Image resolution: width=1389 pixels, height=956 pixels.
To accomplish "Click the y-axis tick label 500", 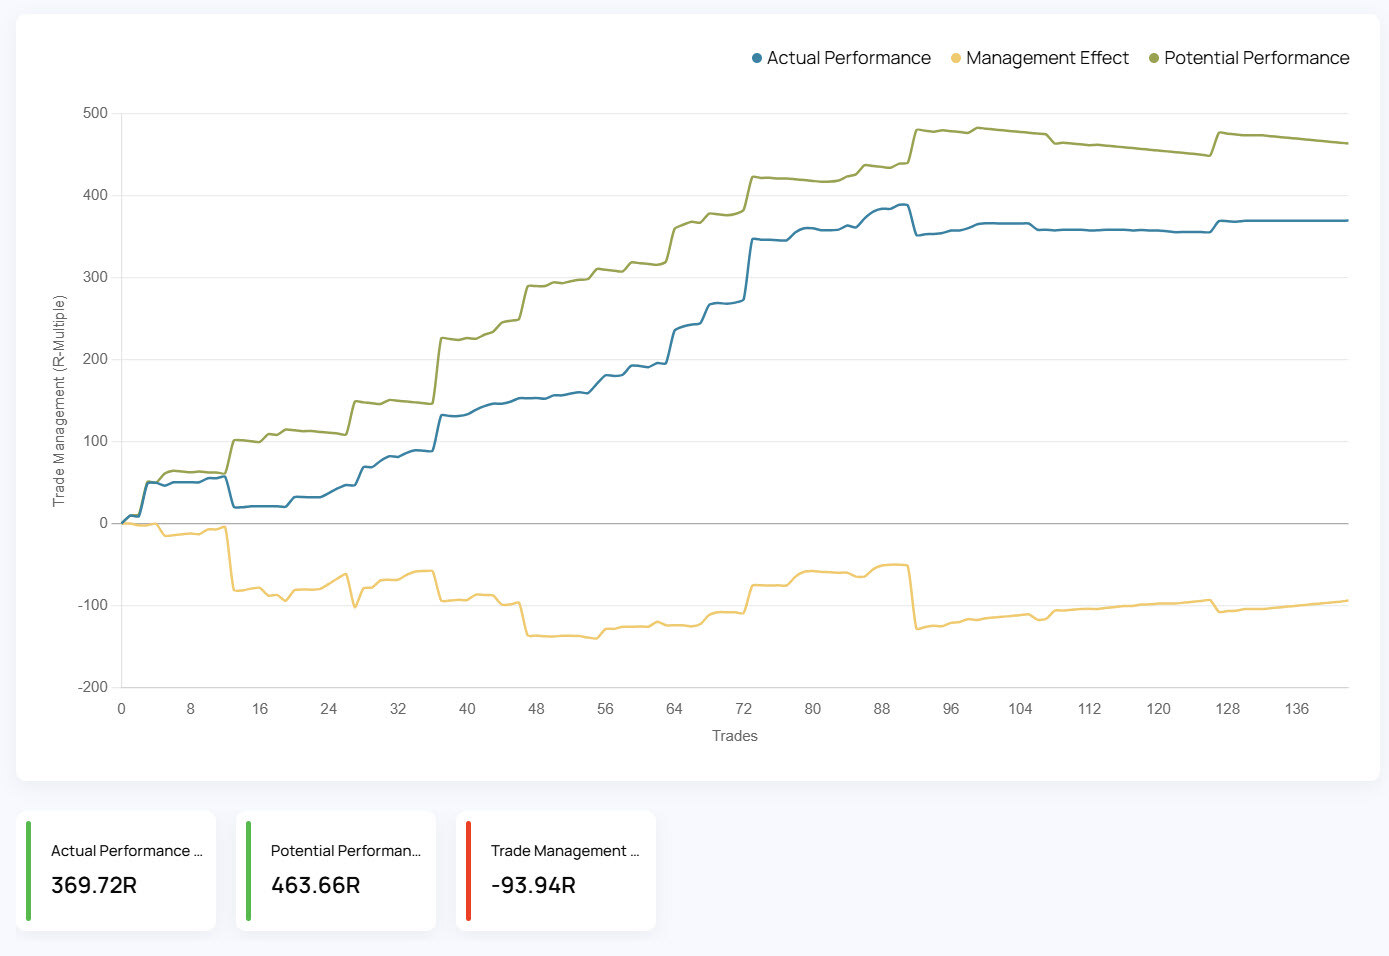I will pos(95,113).
